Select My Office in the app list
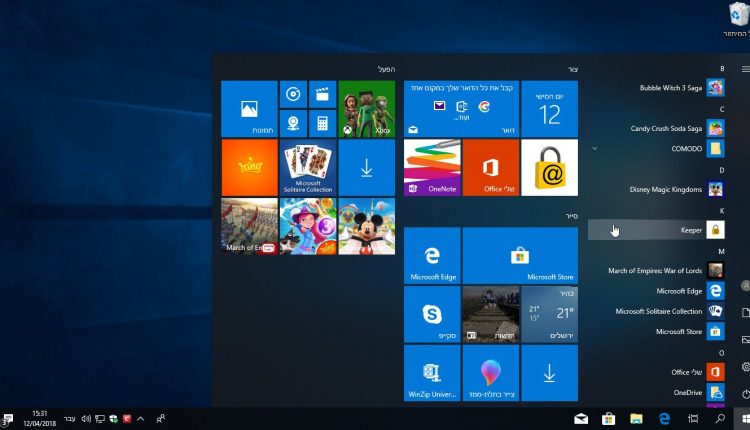This screenshot has width=750, height=430. (x=656, y=372)
